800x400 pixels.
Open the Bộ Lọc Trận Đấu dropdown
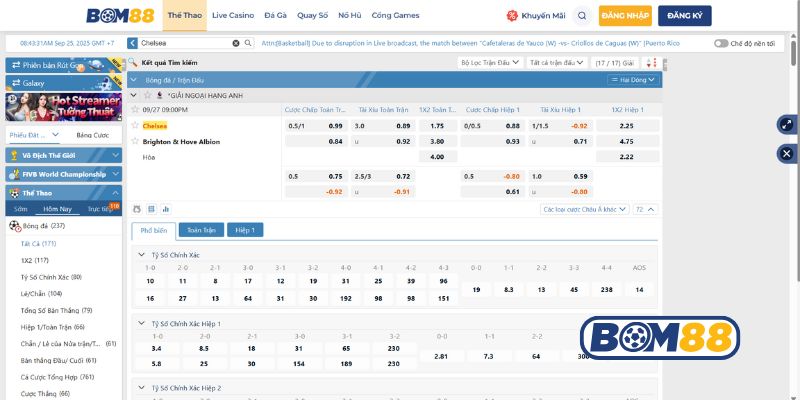(x=489, y=62)
